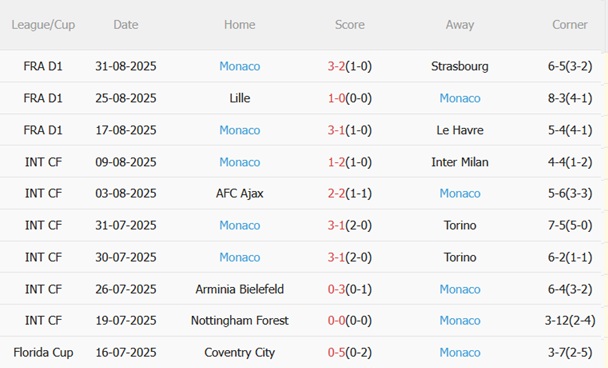Screen dimensions: 608x368
Task: Select the Score column header
Action: [x=349, y=25]
